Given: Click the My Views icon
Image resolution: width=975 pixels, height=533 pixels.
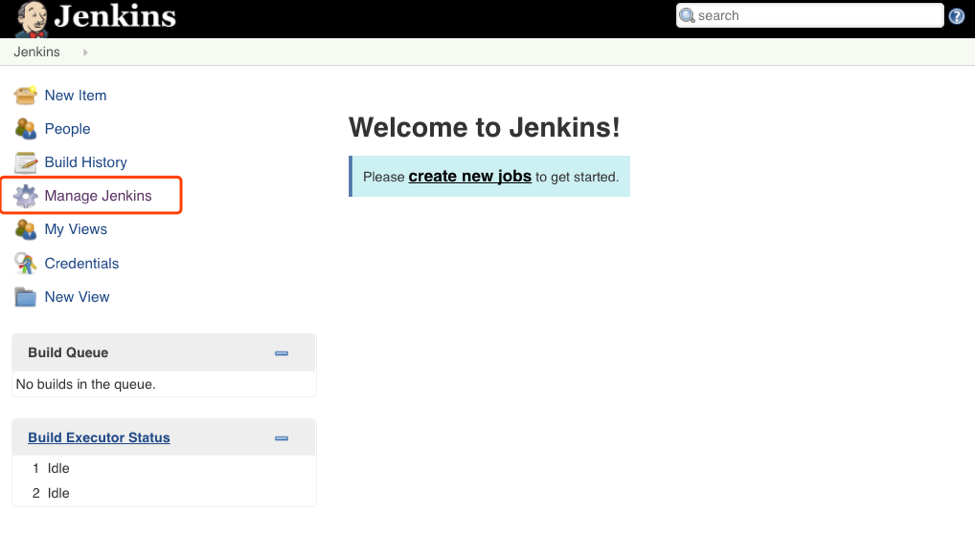Looking at the screenshot, I should pyautogui.click(x=25, y=229).
